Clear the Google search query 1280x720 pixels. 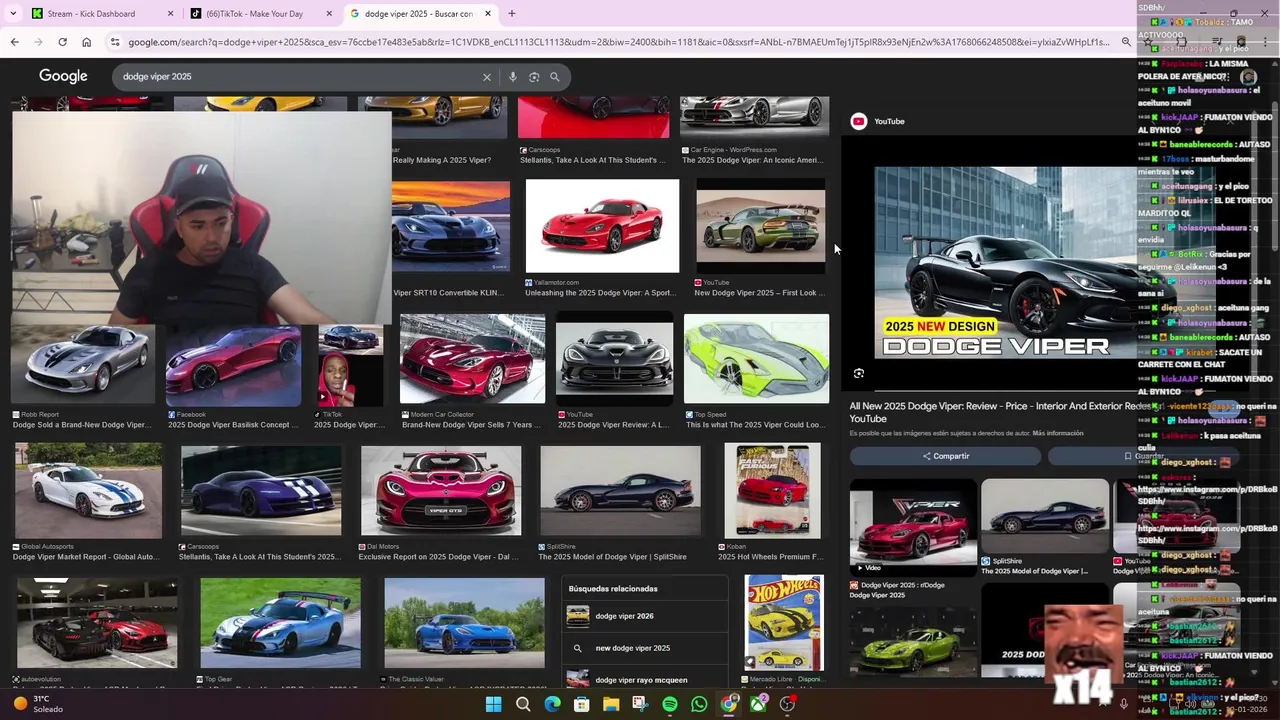click(487, 77)
